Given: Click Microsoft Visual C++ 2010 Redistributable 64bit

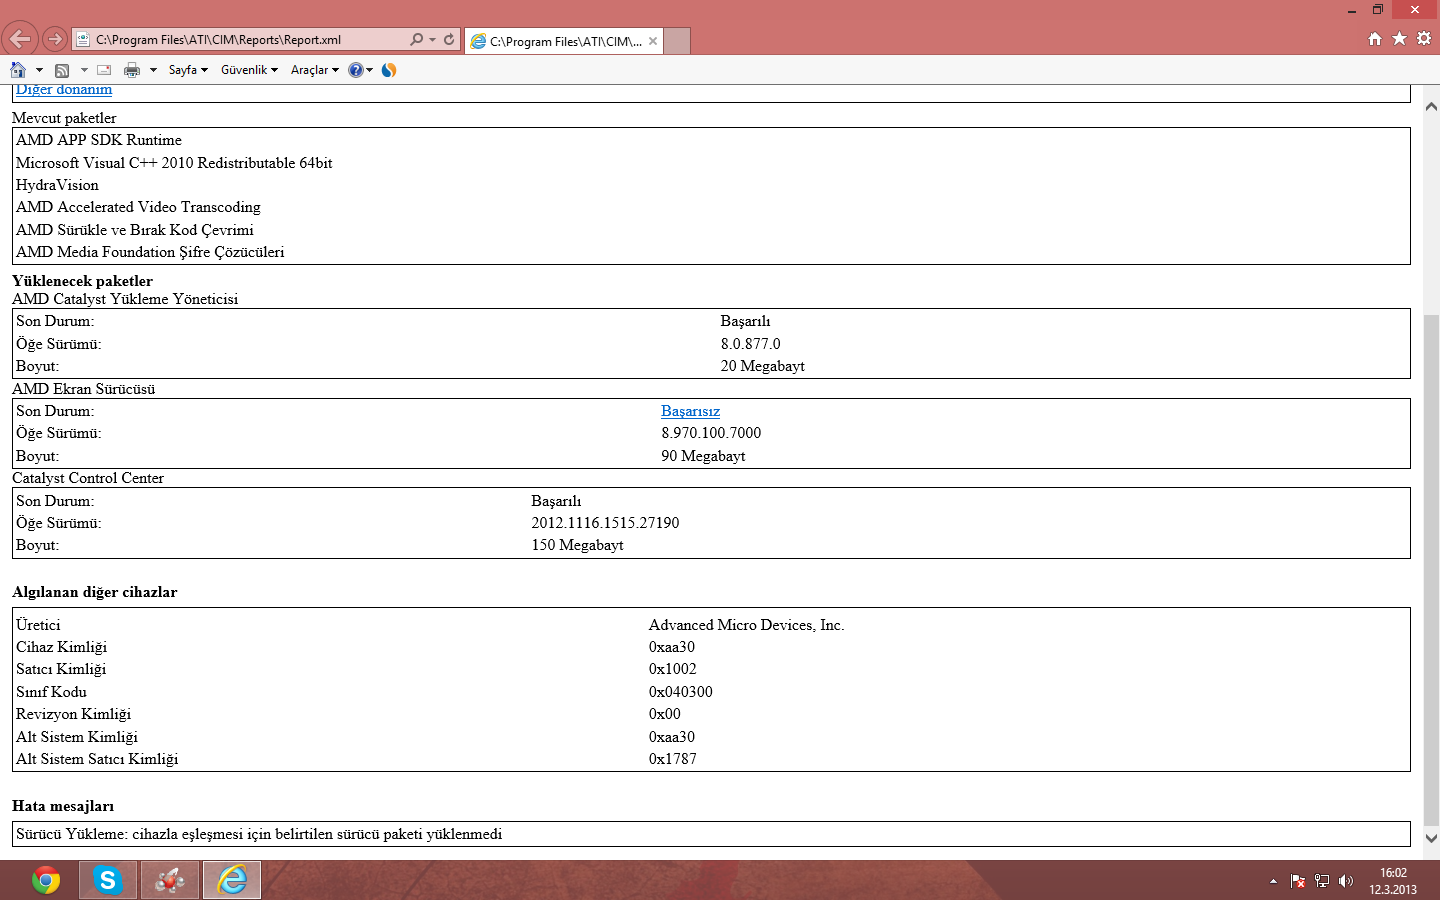Looking at the screenshot, I should point(174,163).
